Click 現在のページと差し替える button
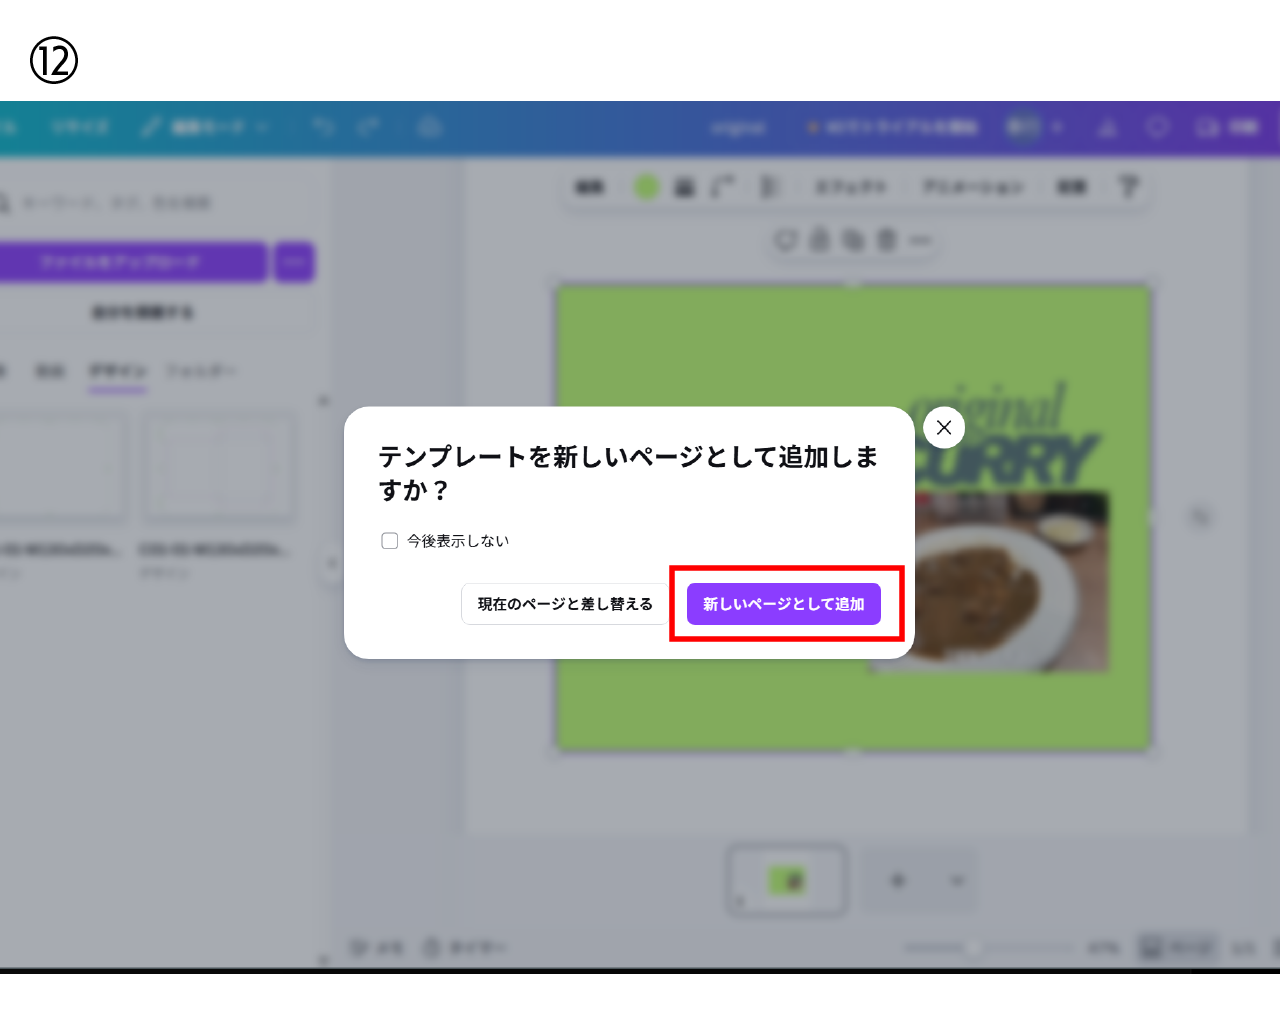Screen dimensions: 1280x1024 pyautogui.click(x=565, y=604)
